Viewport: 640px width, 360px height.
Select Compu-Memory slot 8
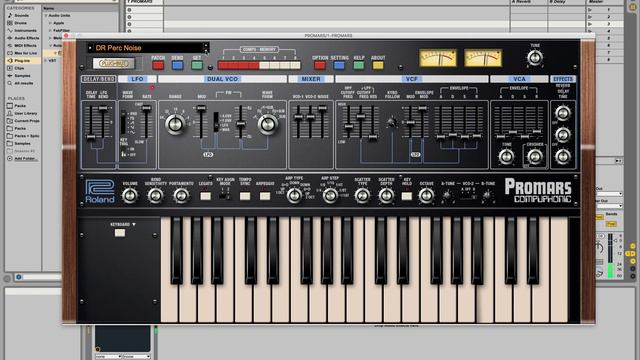tap(296, 65)
